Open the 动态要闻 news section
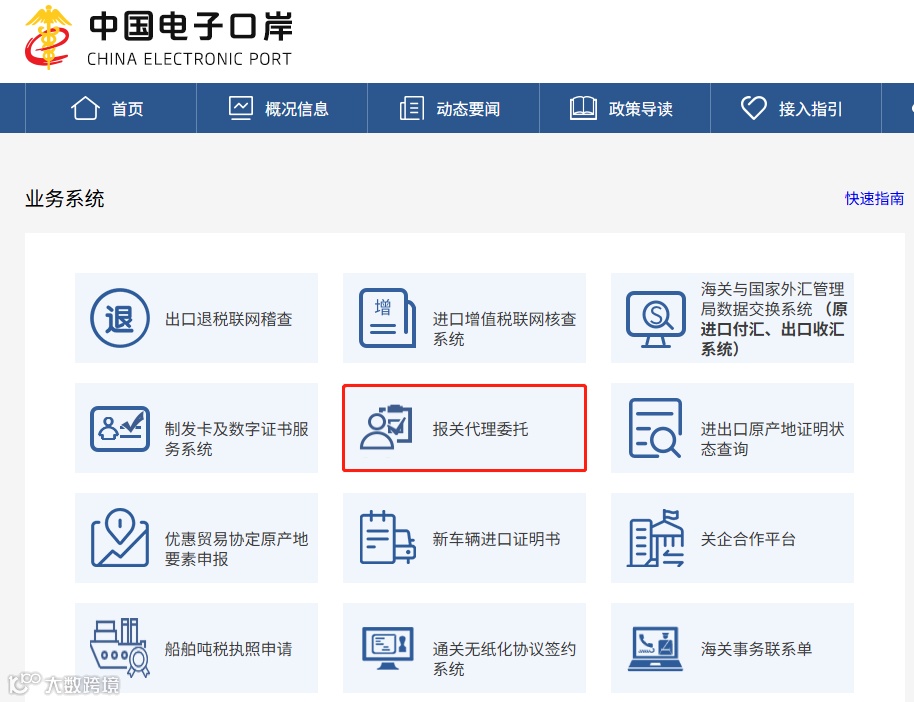The height and width of the screenshot is (702, 914). tap(453, 107)
